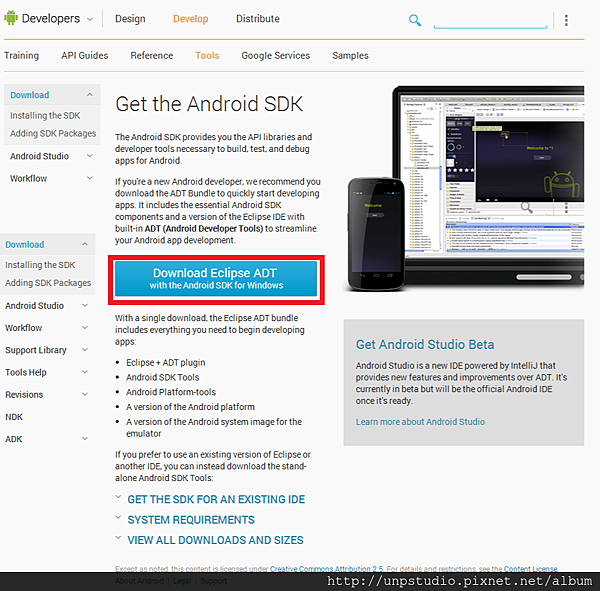Image resolution: width=600 pixels, height=591 pixels.
Task: Expand the ADK chevron
Action: [85, 439]
